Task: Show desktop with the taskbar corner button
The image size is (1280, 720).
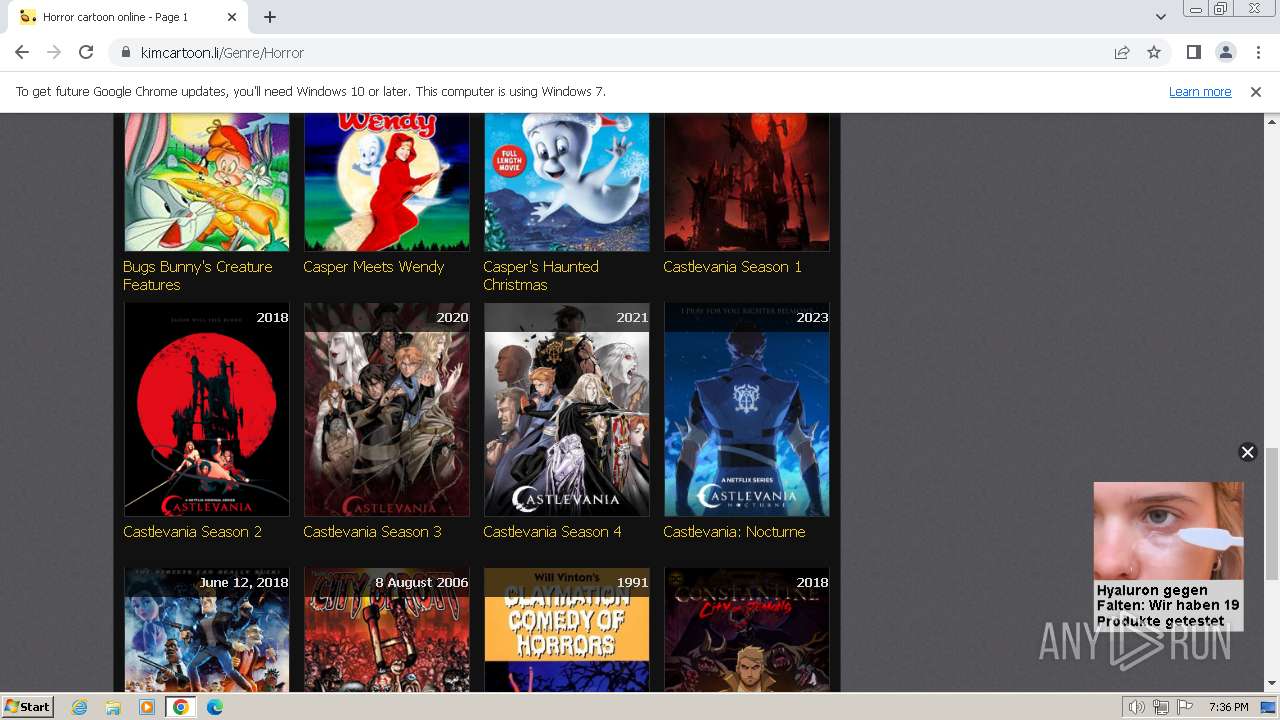Action: click(1269, 707)
